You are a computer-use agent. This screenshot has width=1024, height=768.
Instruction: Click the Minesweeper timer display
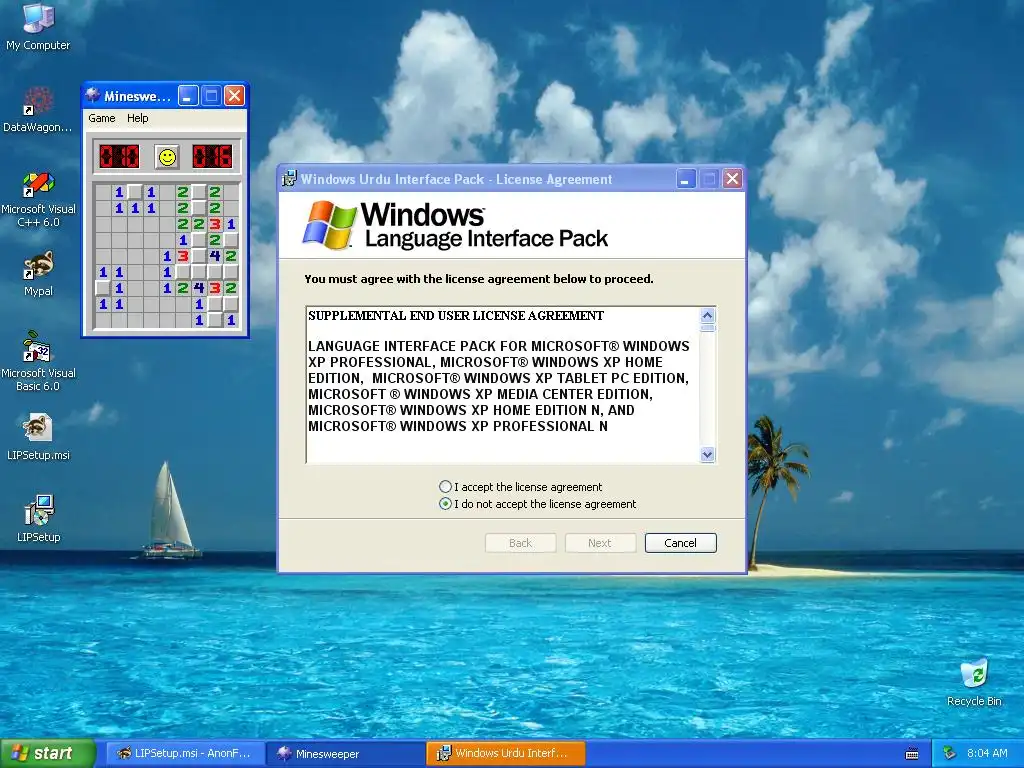[x=212, y=157]
